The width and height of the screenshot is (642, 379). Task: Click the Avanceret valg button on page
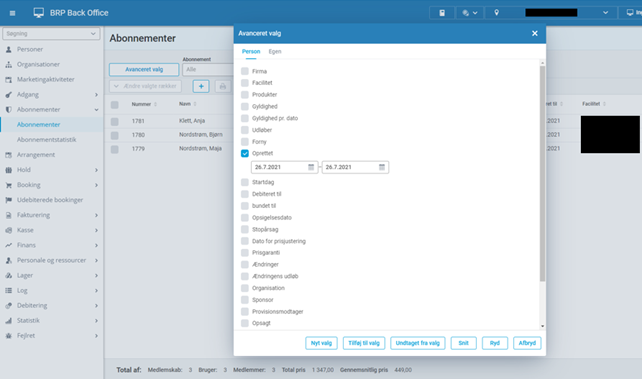[144, 70]
